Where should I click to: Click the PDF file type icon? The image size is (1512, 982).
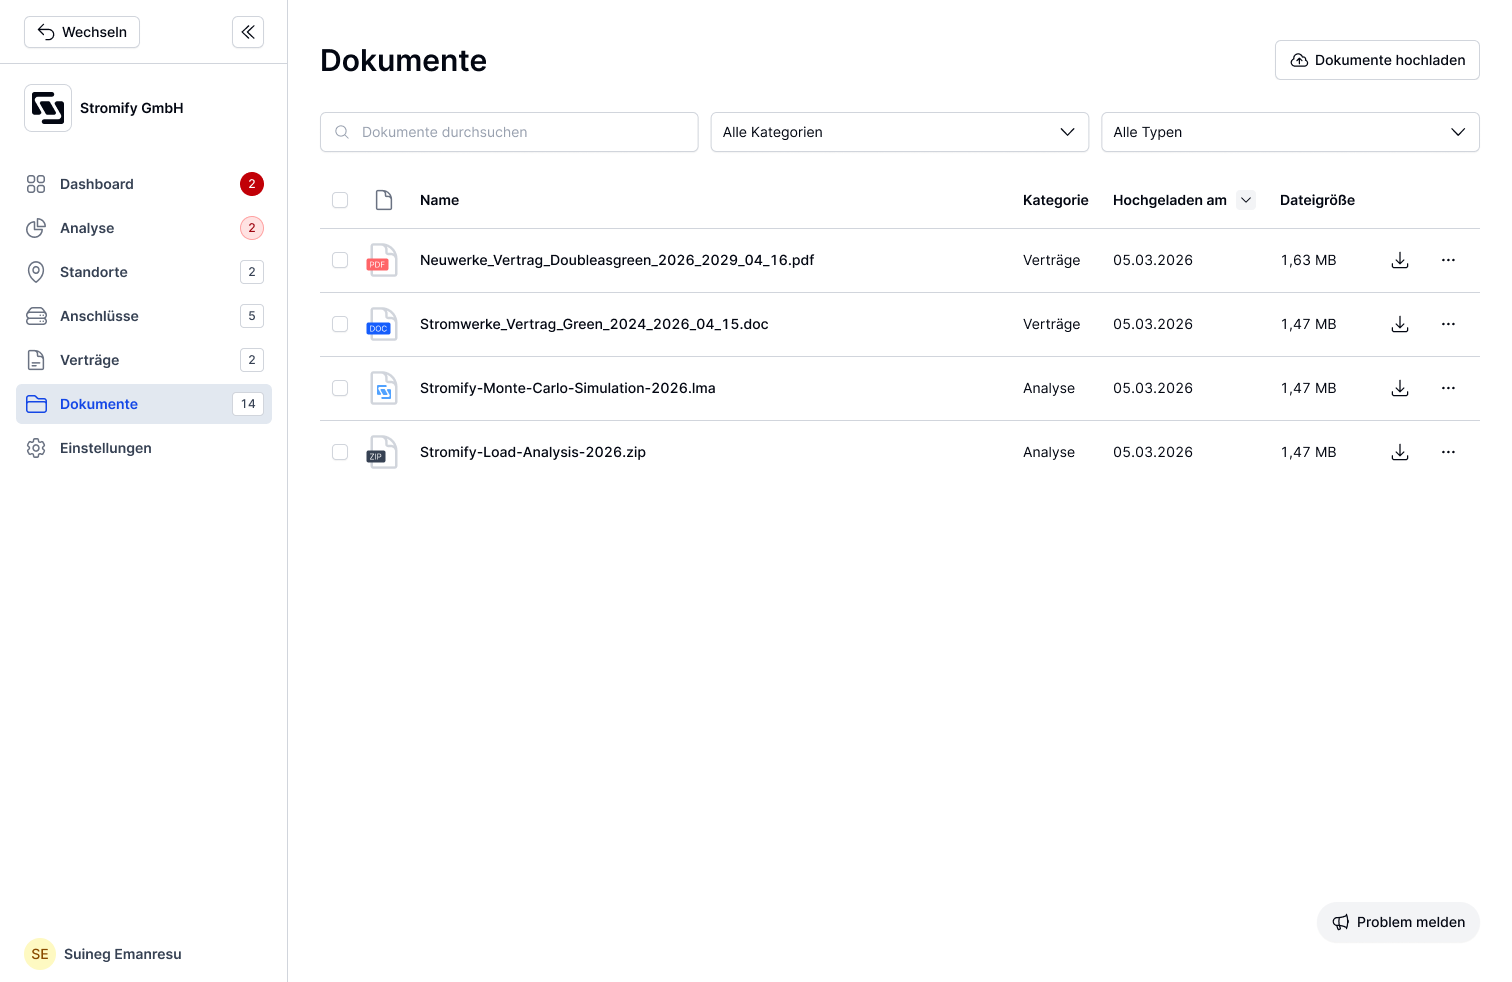click(382, 260)
